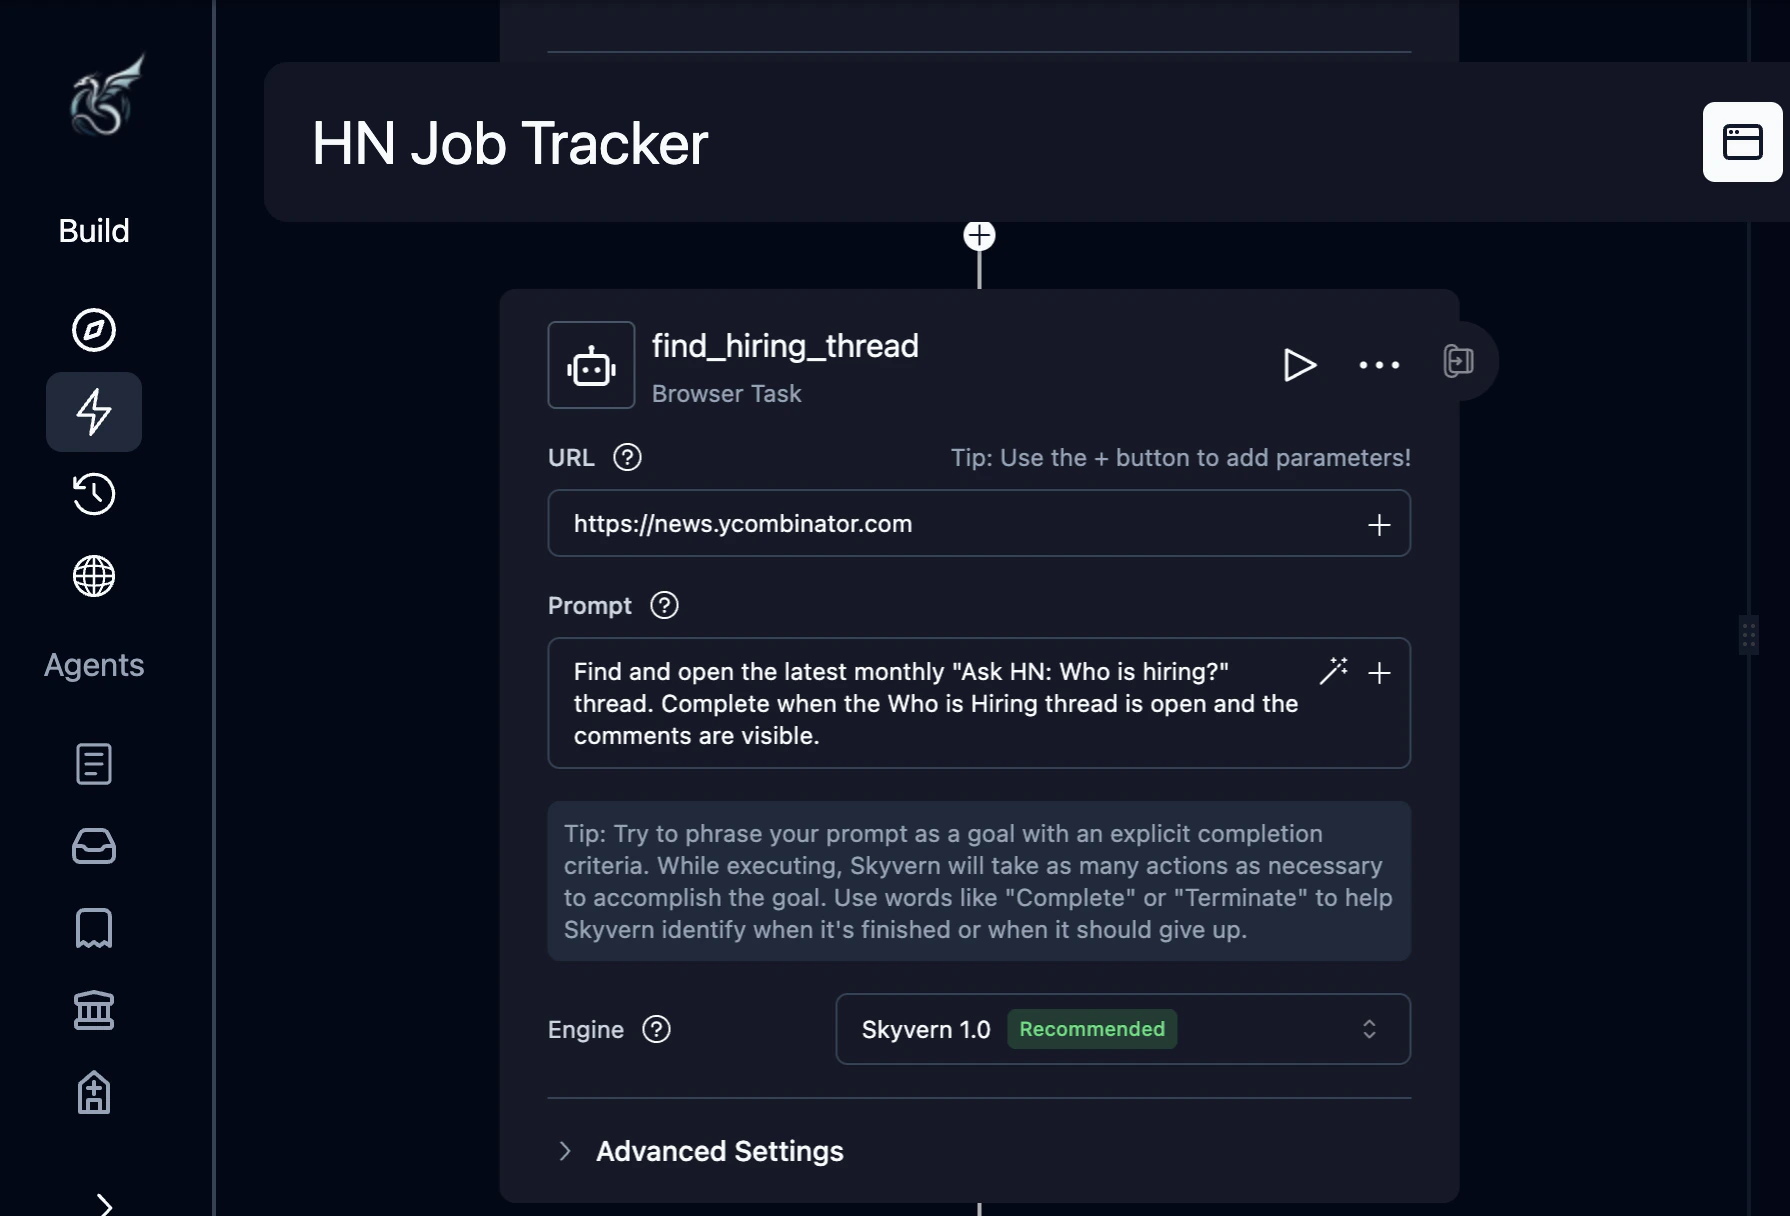1790x1216 pixels.
Task: Open run history via the clock icon
Action: pyautogui.click(x=93, y=494)
